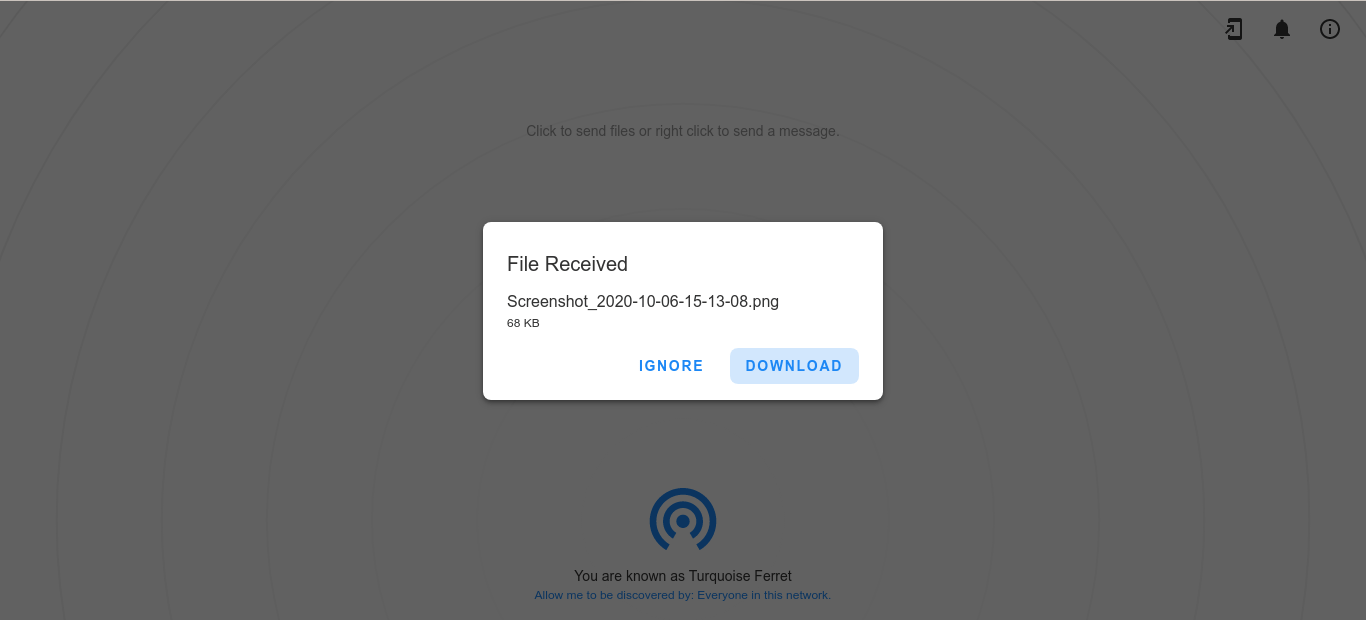Click the 68 KB file size label
This screenshot has width=1366, height=620.
pyautogui.click(x=523, y=323)
